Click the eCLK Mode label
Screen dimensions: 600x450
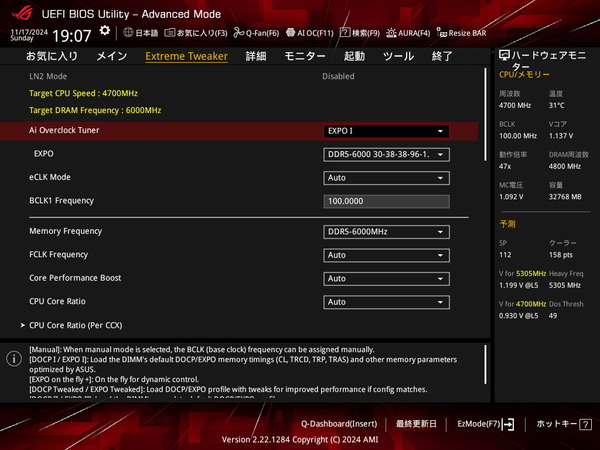[50, 177]
